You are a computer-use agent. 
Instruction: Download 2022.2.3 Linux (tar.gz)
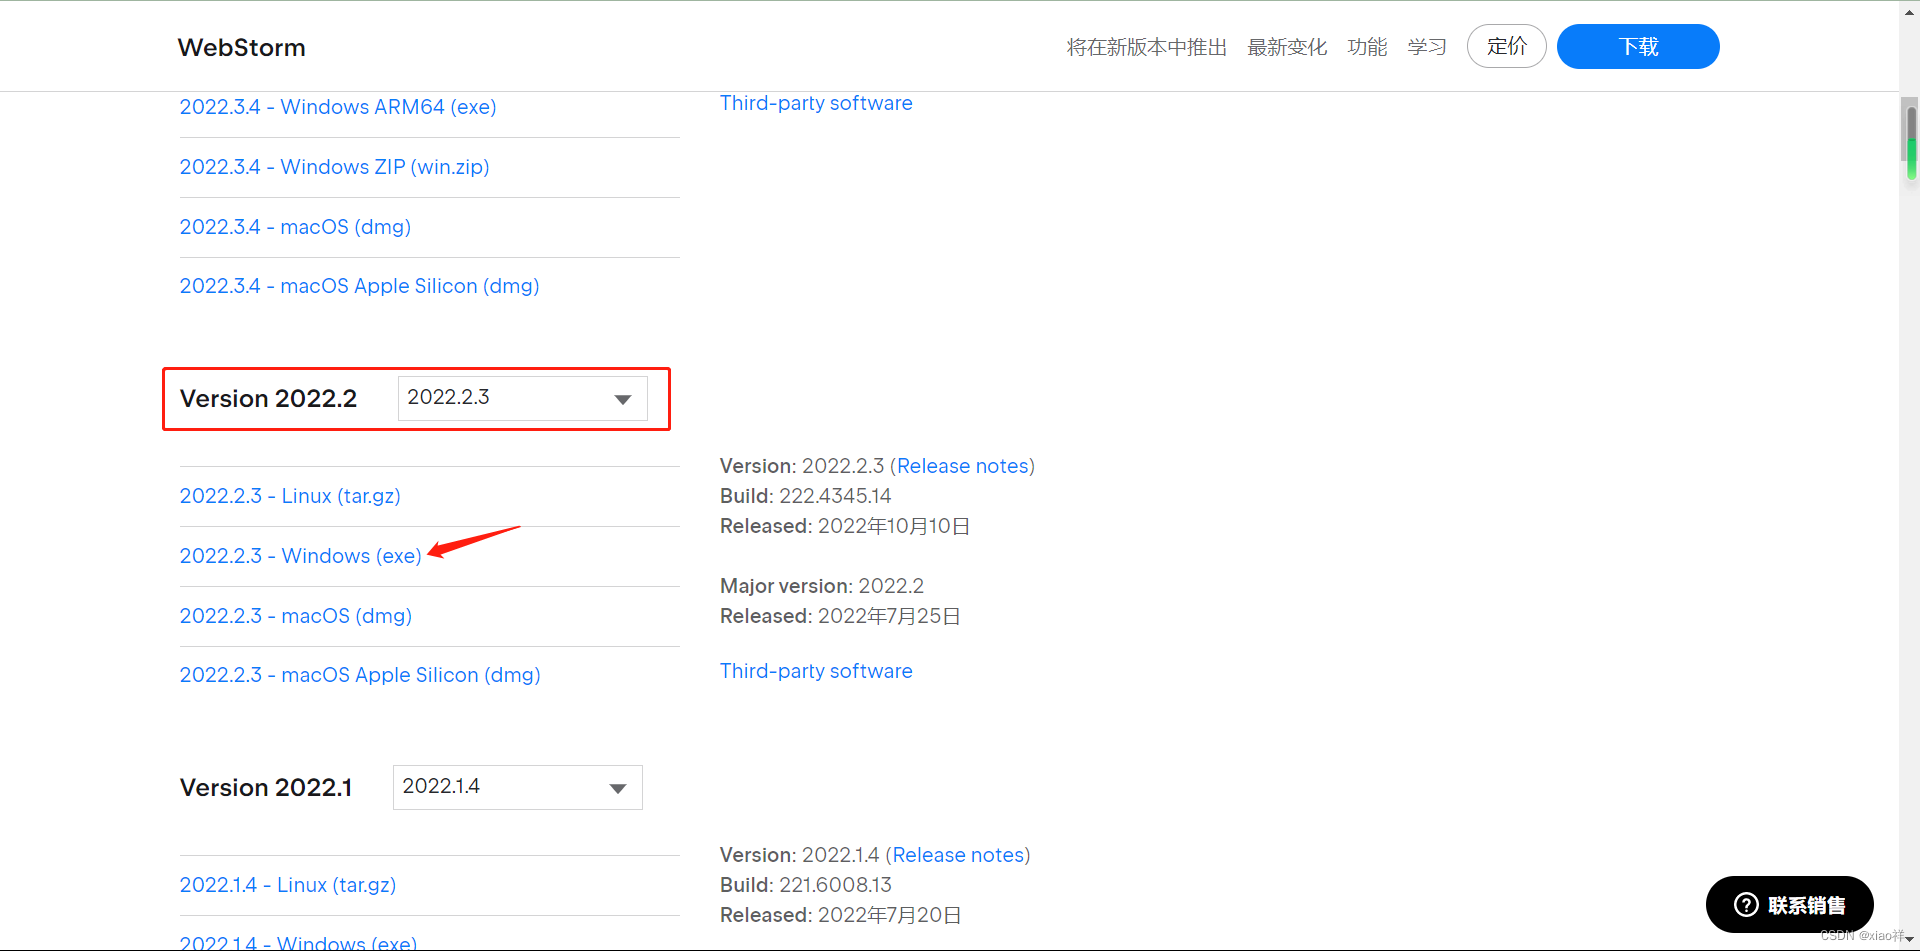[290, 496]
